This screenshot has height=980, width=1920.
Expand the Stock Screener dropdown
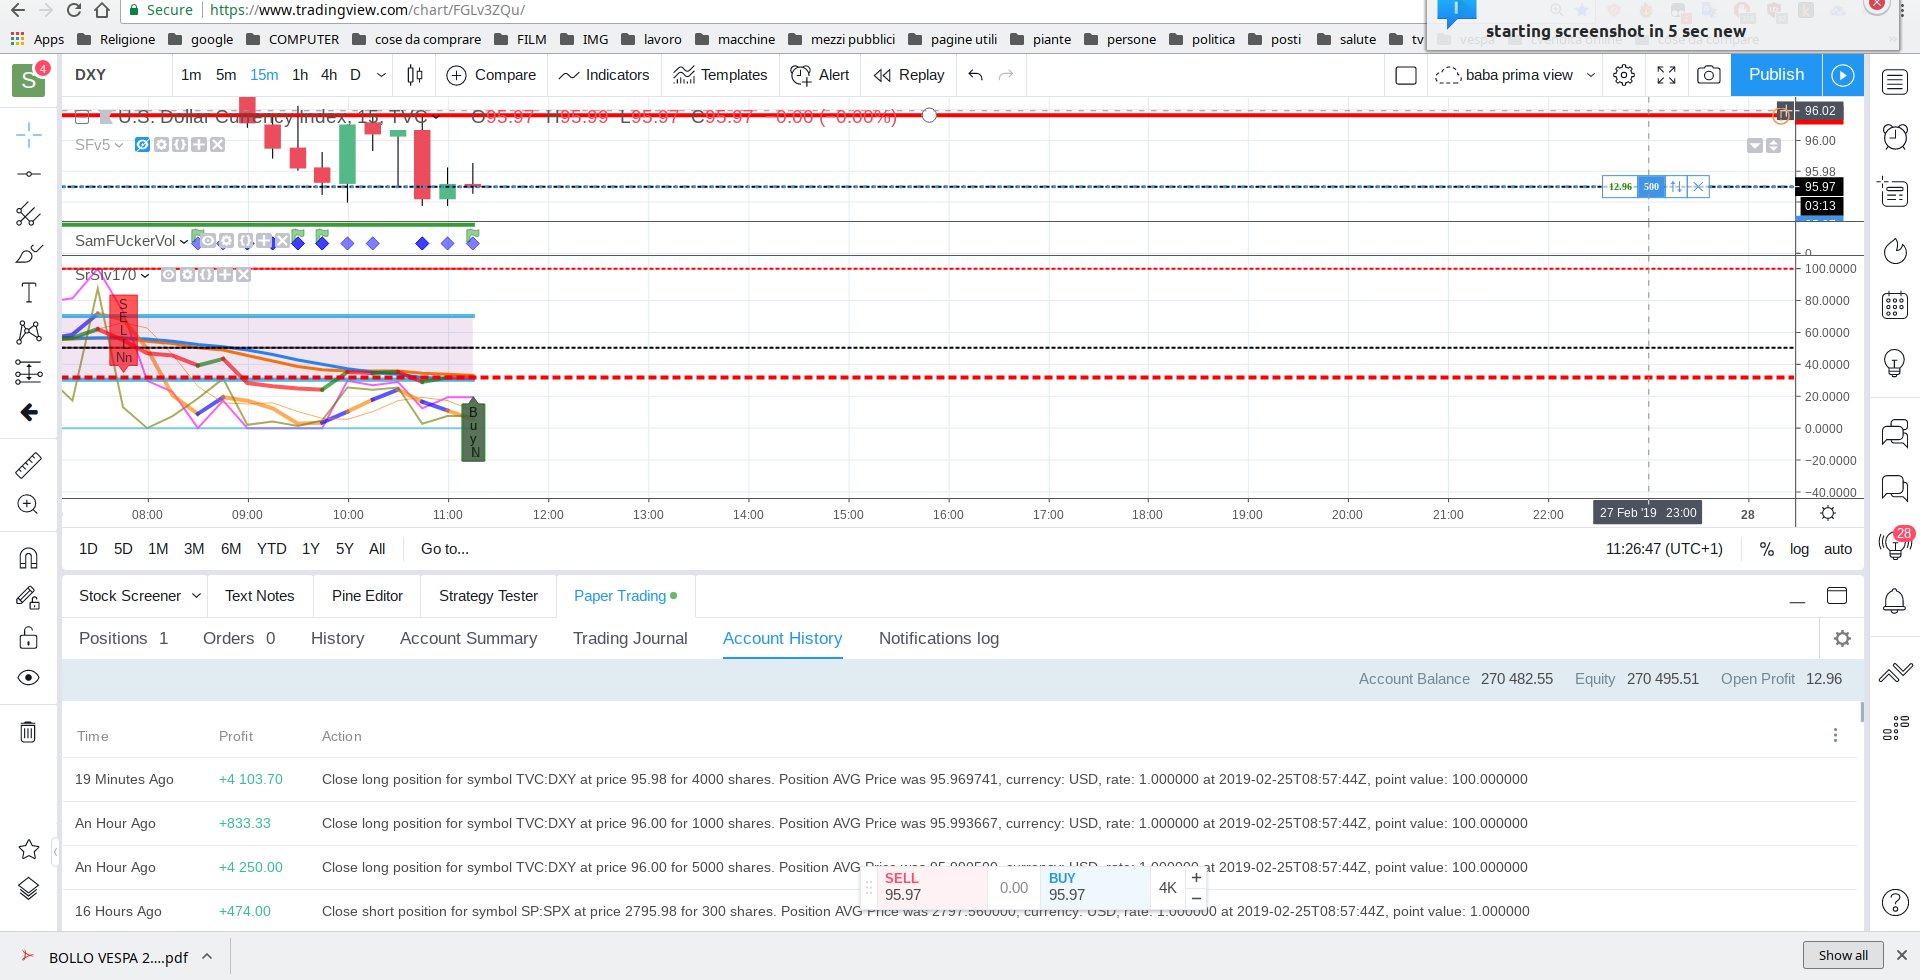click(196, 596)
